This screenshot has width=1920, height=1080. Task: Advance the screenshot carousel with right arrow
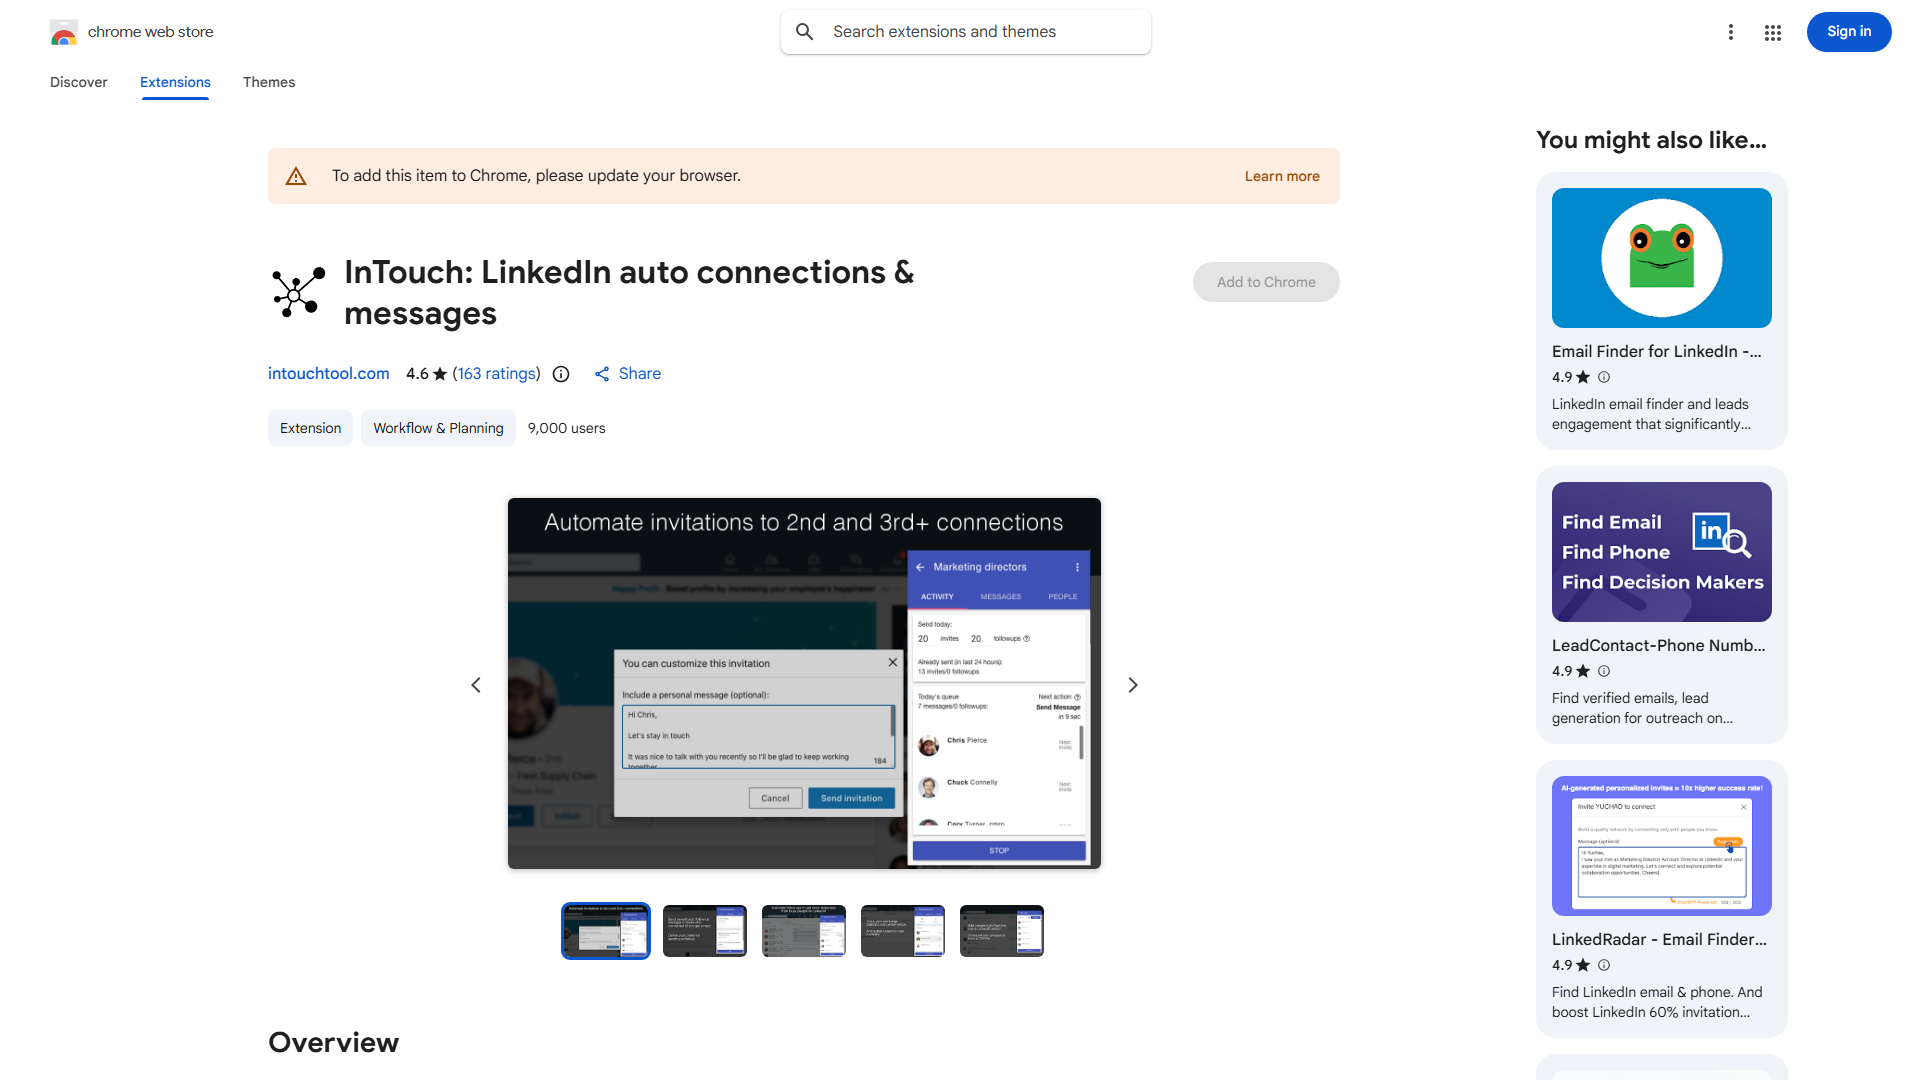coord(1132,684)
